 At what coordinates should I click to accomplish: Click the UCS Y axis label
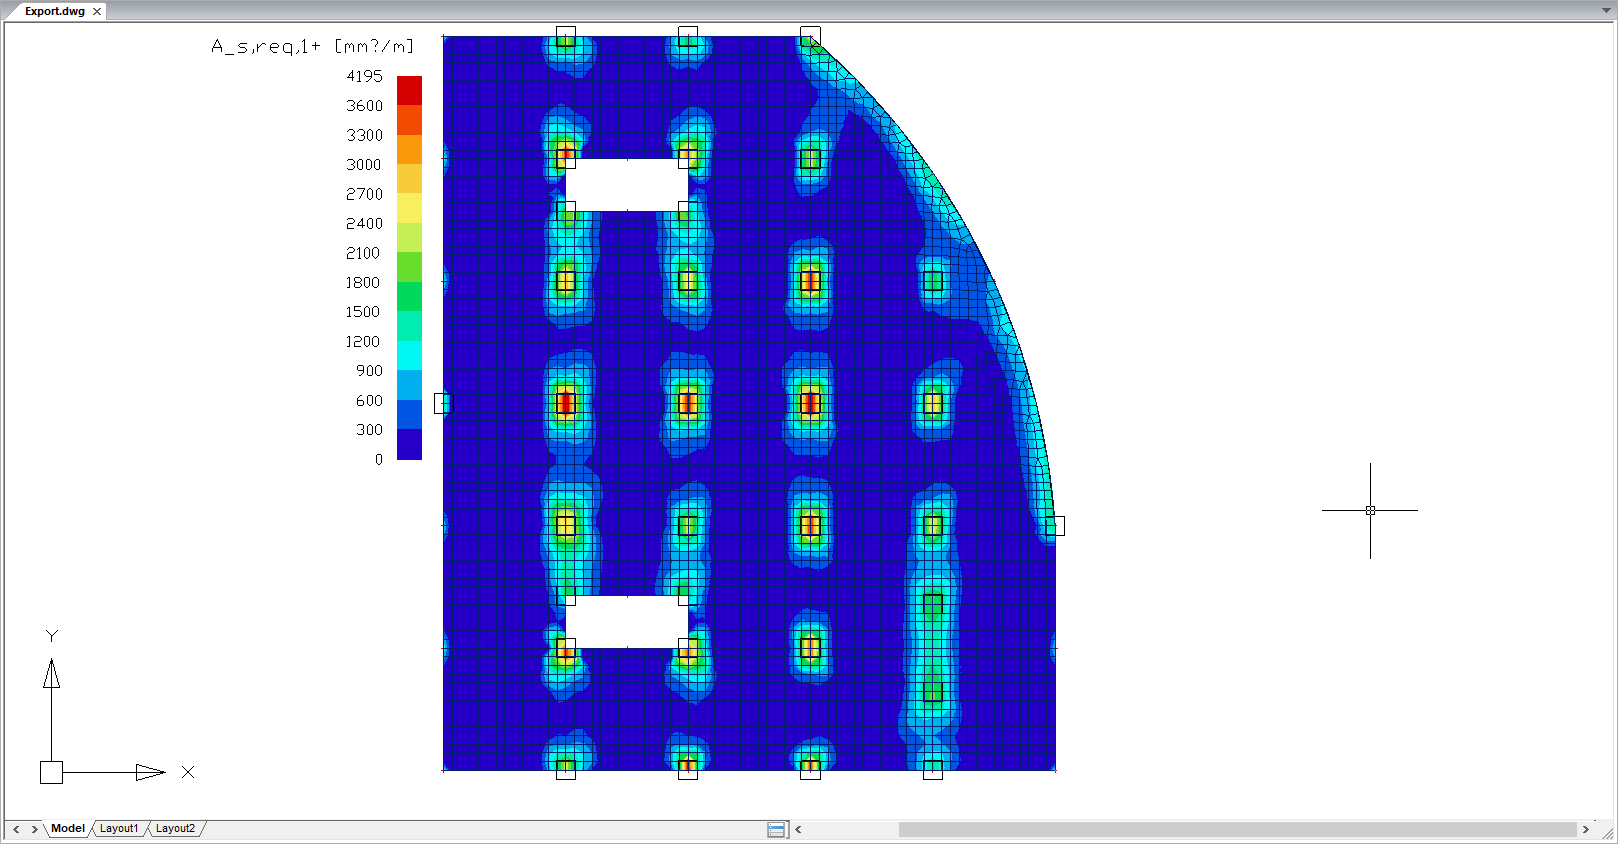point(52,635)
